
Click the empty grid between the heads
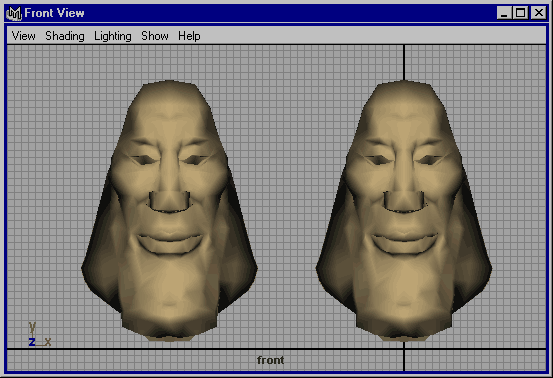click(286, 197)
